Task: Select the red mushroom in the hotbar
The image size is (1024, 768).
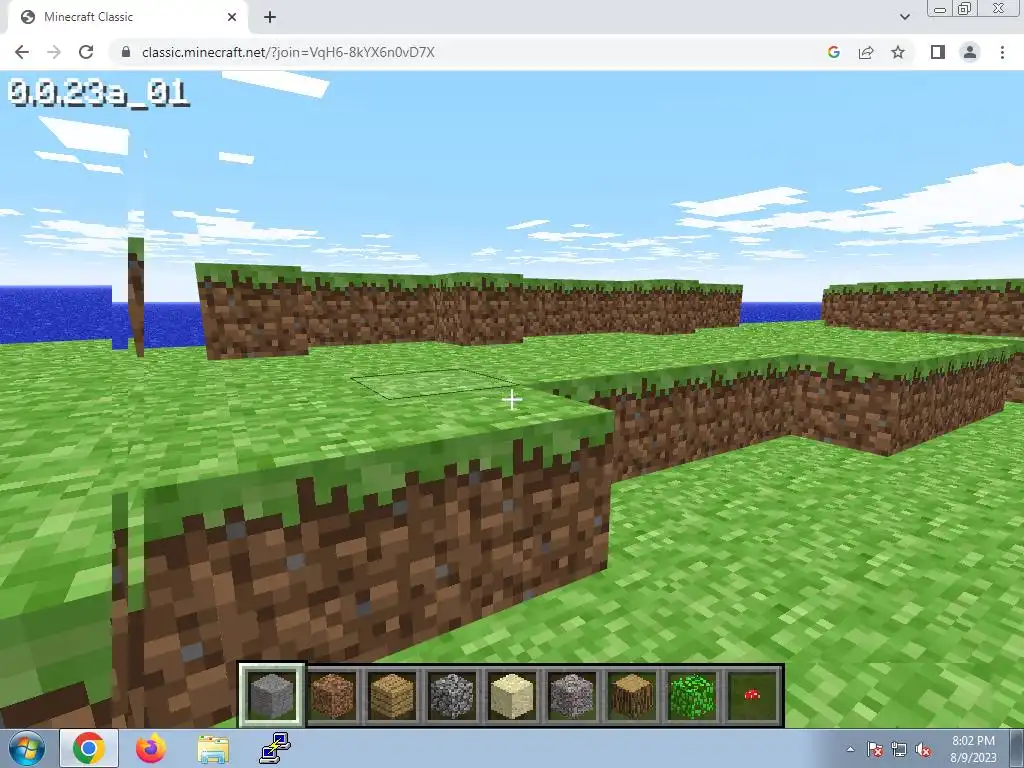Action: tap(752, 696)
